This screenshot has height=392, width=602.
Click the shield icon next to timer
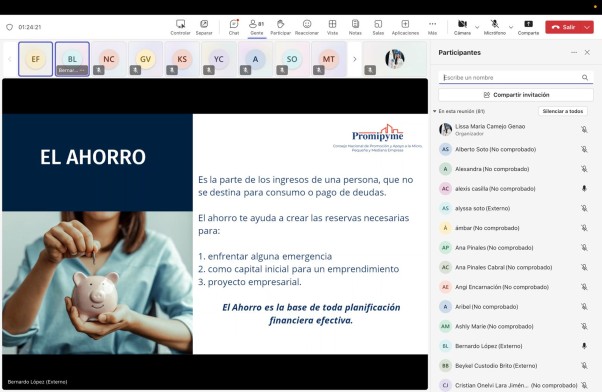click(x=10, y=27)
